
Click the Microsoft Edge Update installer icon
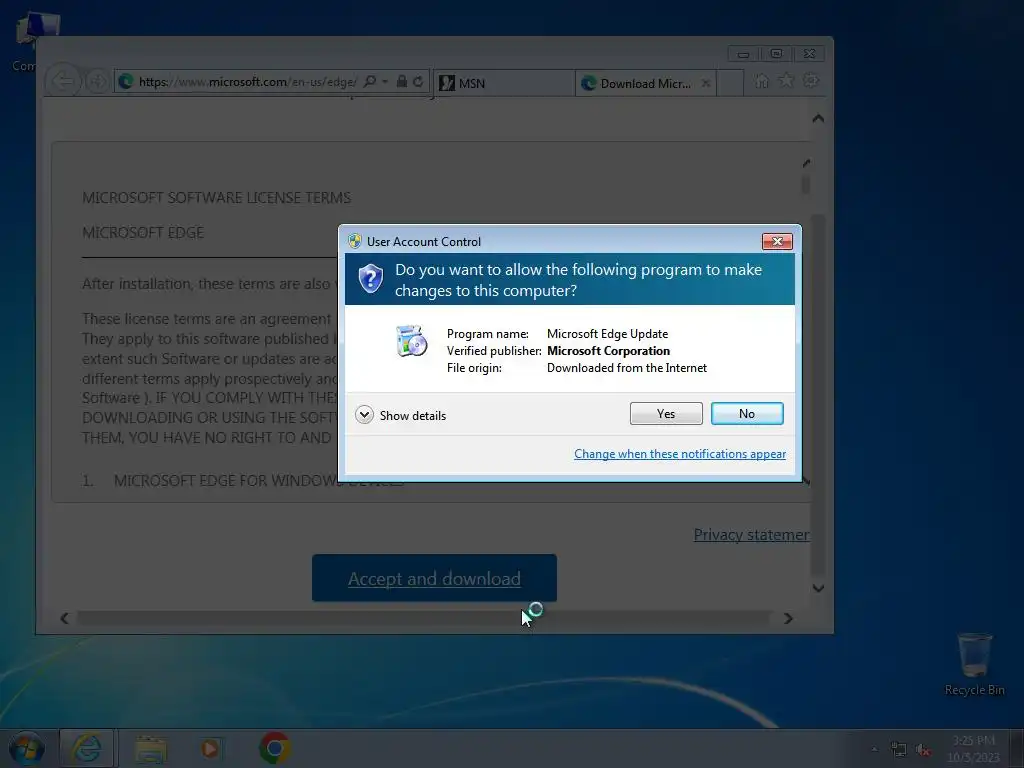[x=411, y=341]
